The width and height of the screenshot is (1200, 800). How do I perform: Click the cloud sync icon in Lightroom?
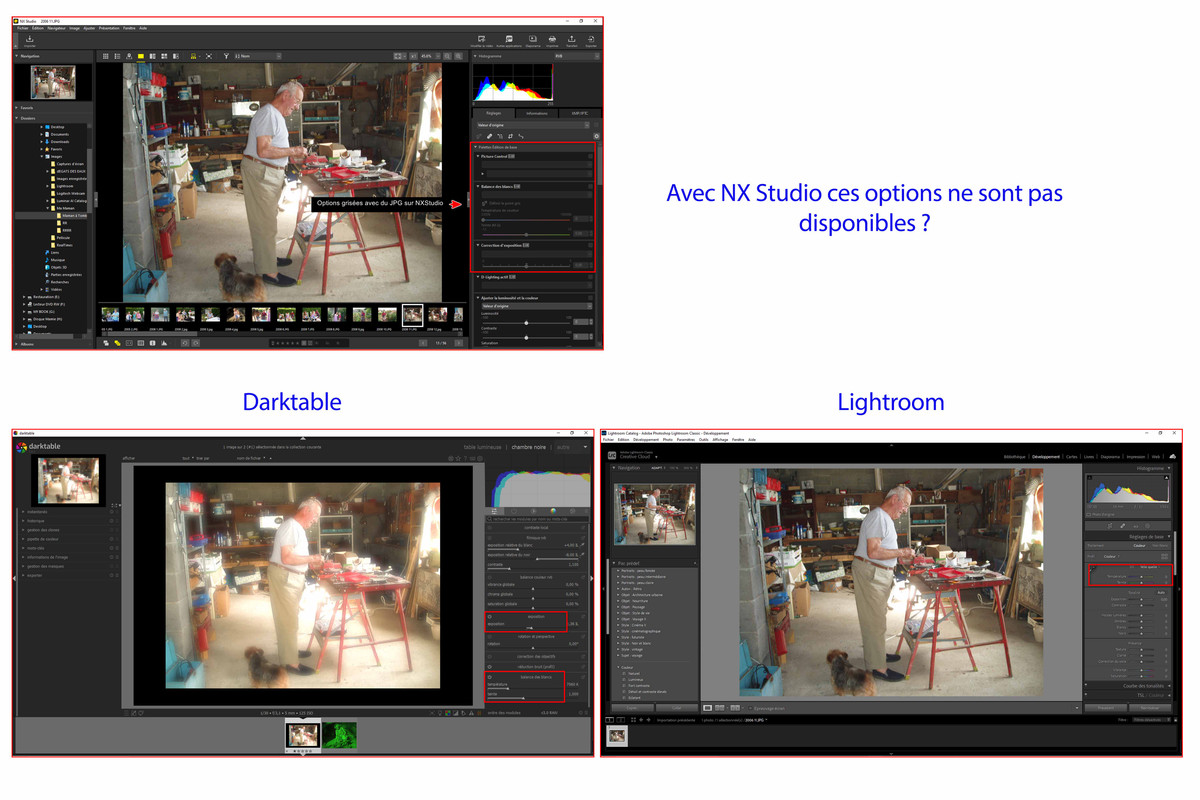click(1172, 456)
